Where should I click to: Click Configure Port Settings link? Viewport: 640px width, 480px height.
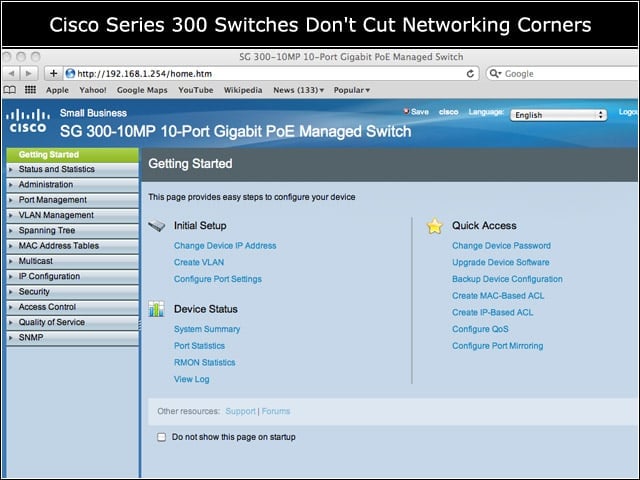click(x=218, y=279)
